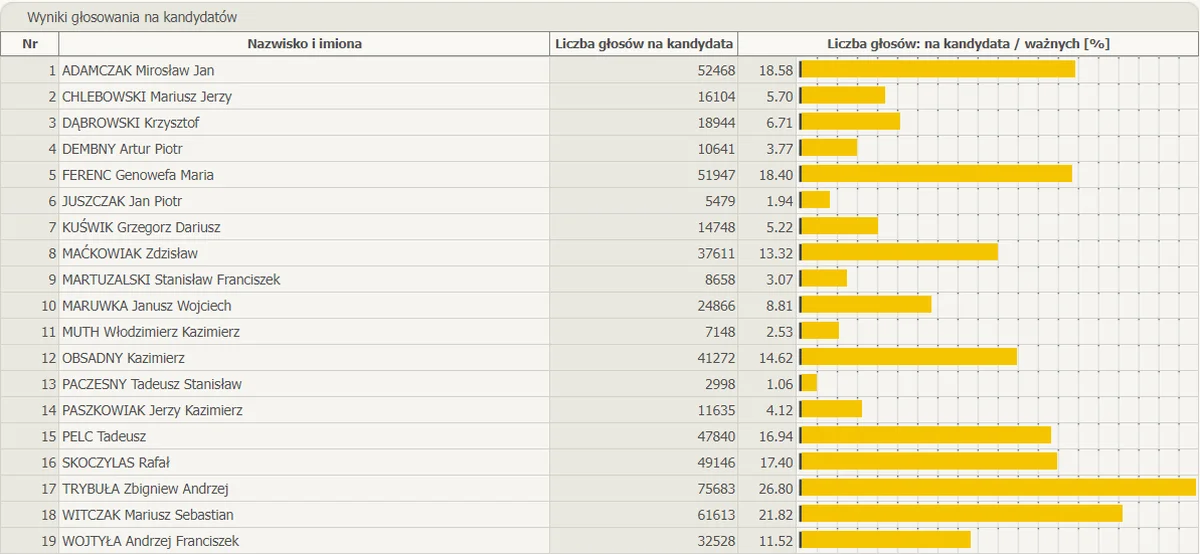The width and height of the screenshot is (1200, 554).
Task: Click the 'Nazwisko i imiona' column header
Action: [304, 44]
